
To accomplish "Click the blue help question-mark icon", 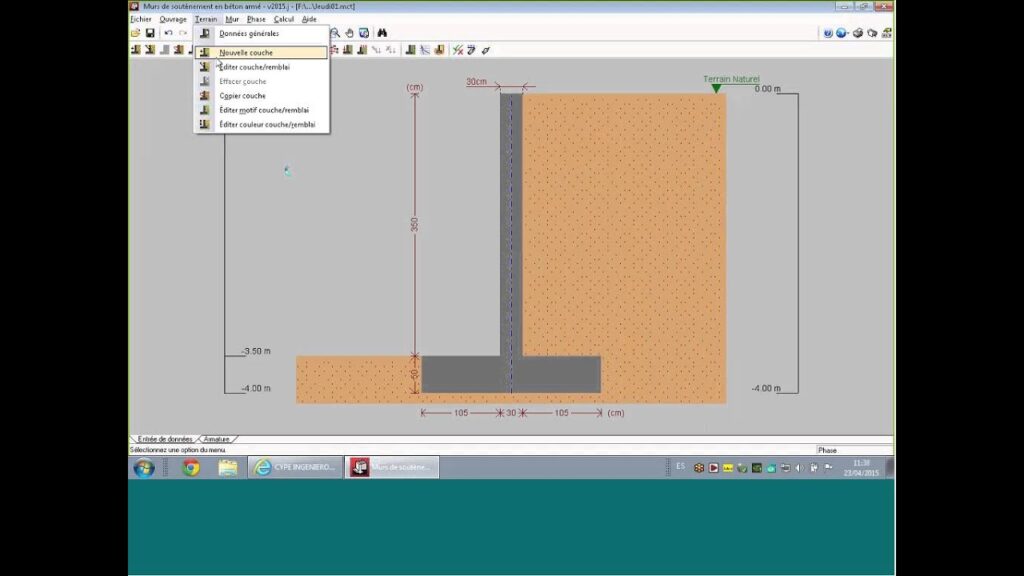I will click(x=828, y=33).
